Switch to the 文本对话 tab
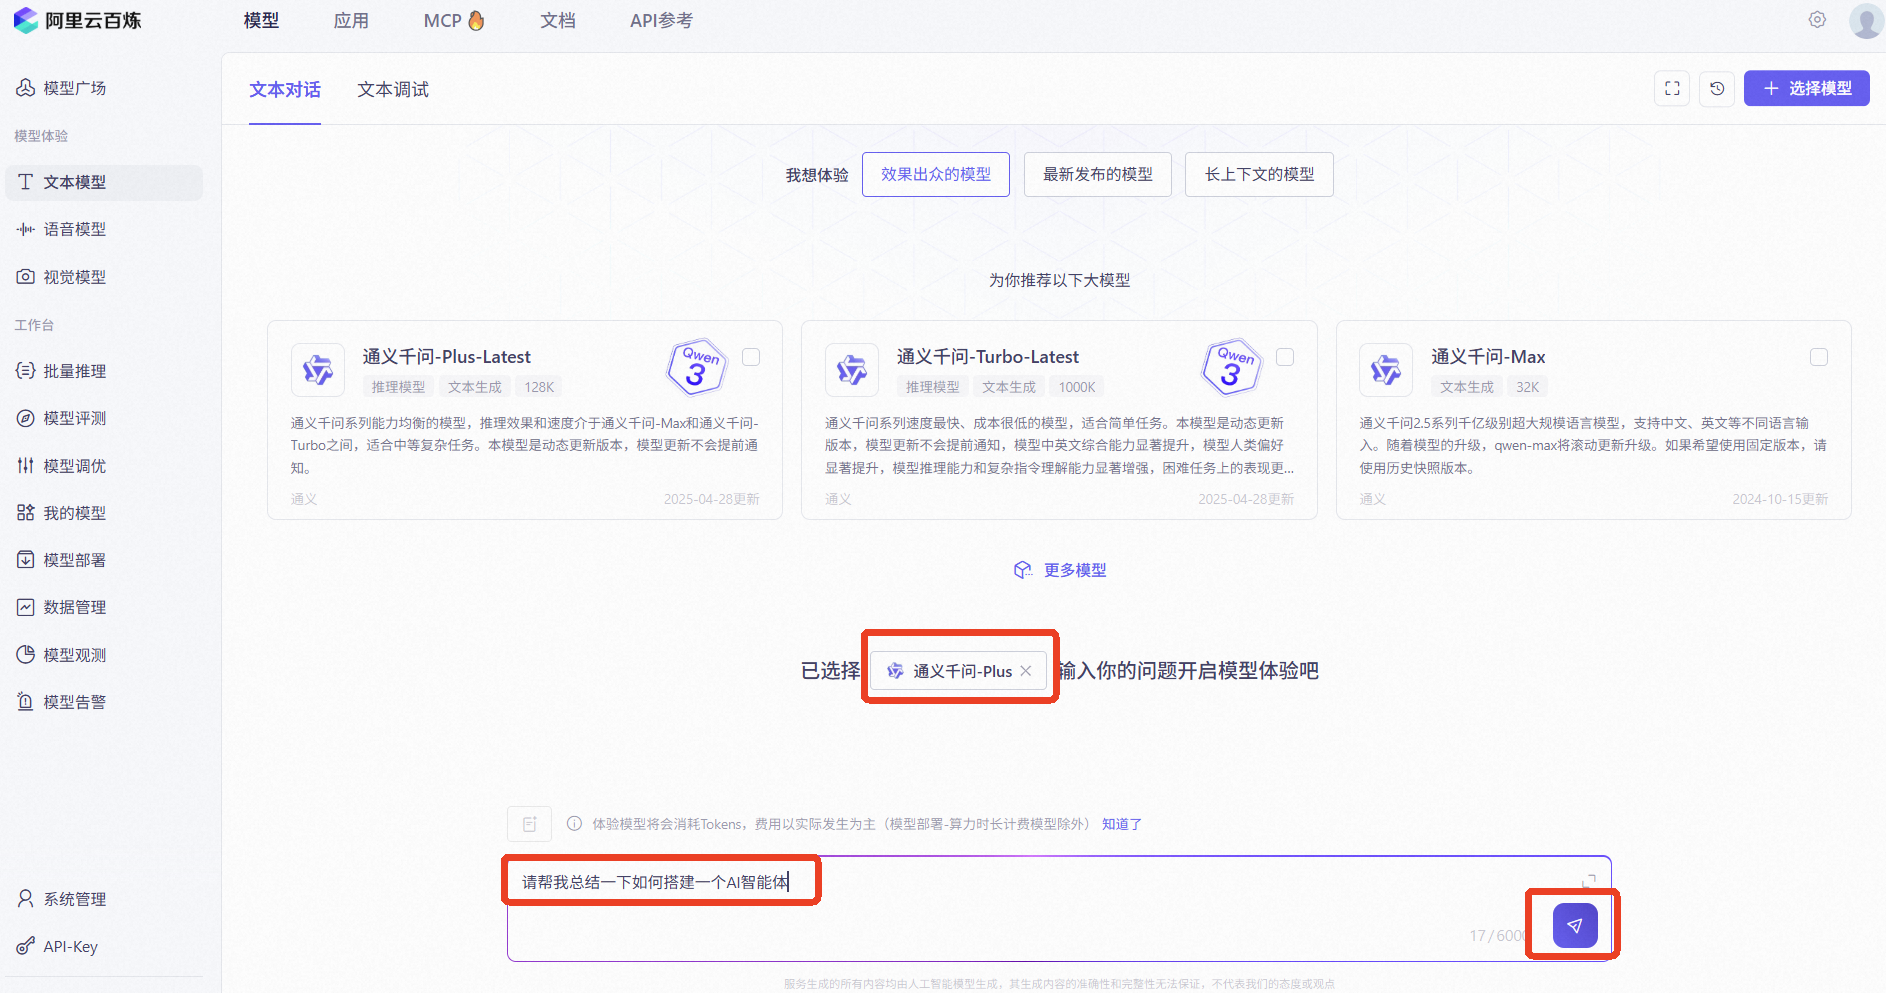The image size is (1886, 993). pyautogui.click(x=285, y=89)
